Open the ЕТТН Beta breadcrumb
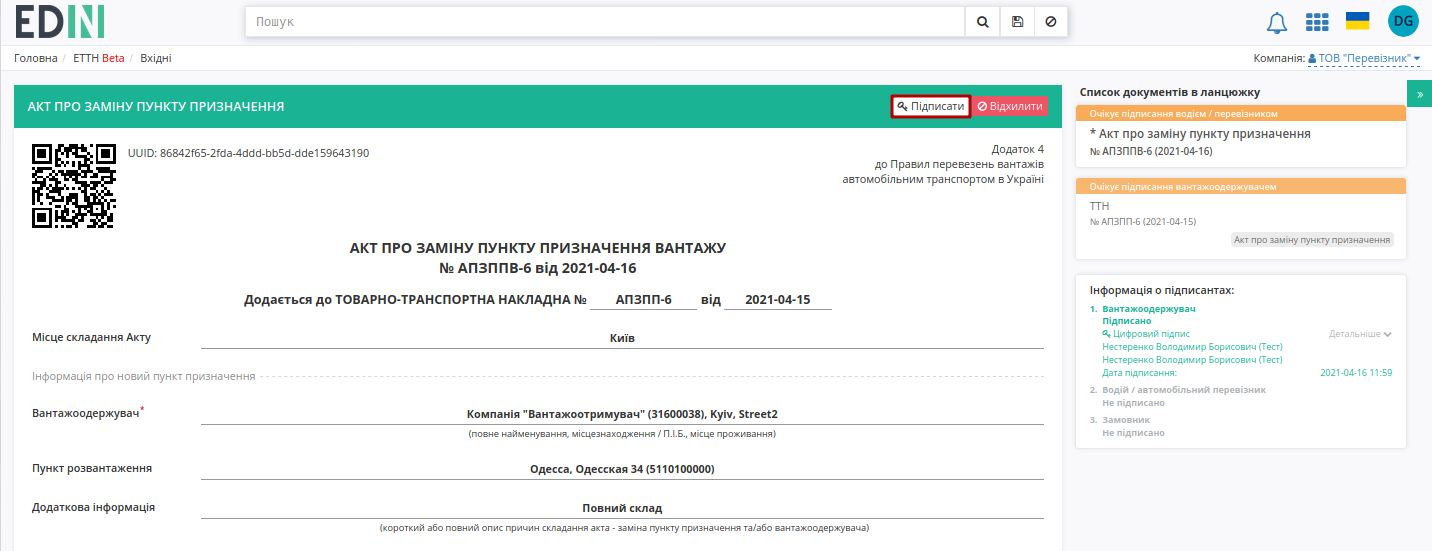 pyautogui.click(x=99, y=58)
